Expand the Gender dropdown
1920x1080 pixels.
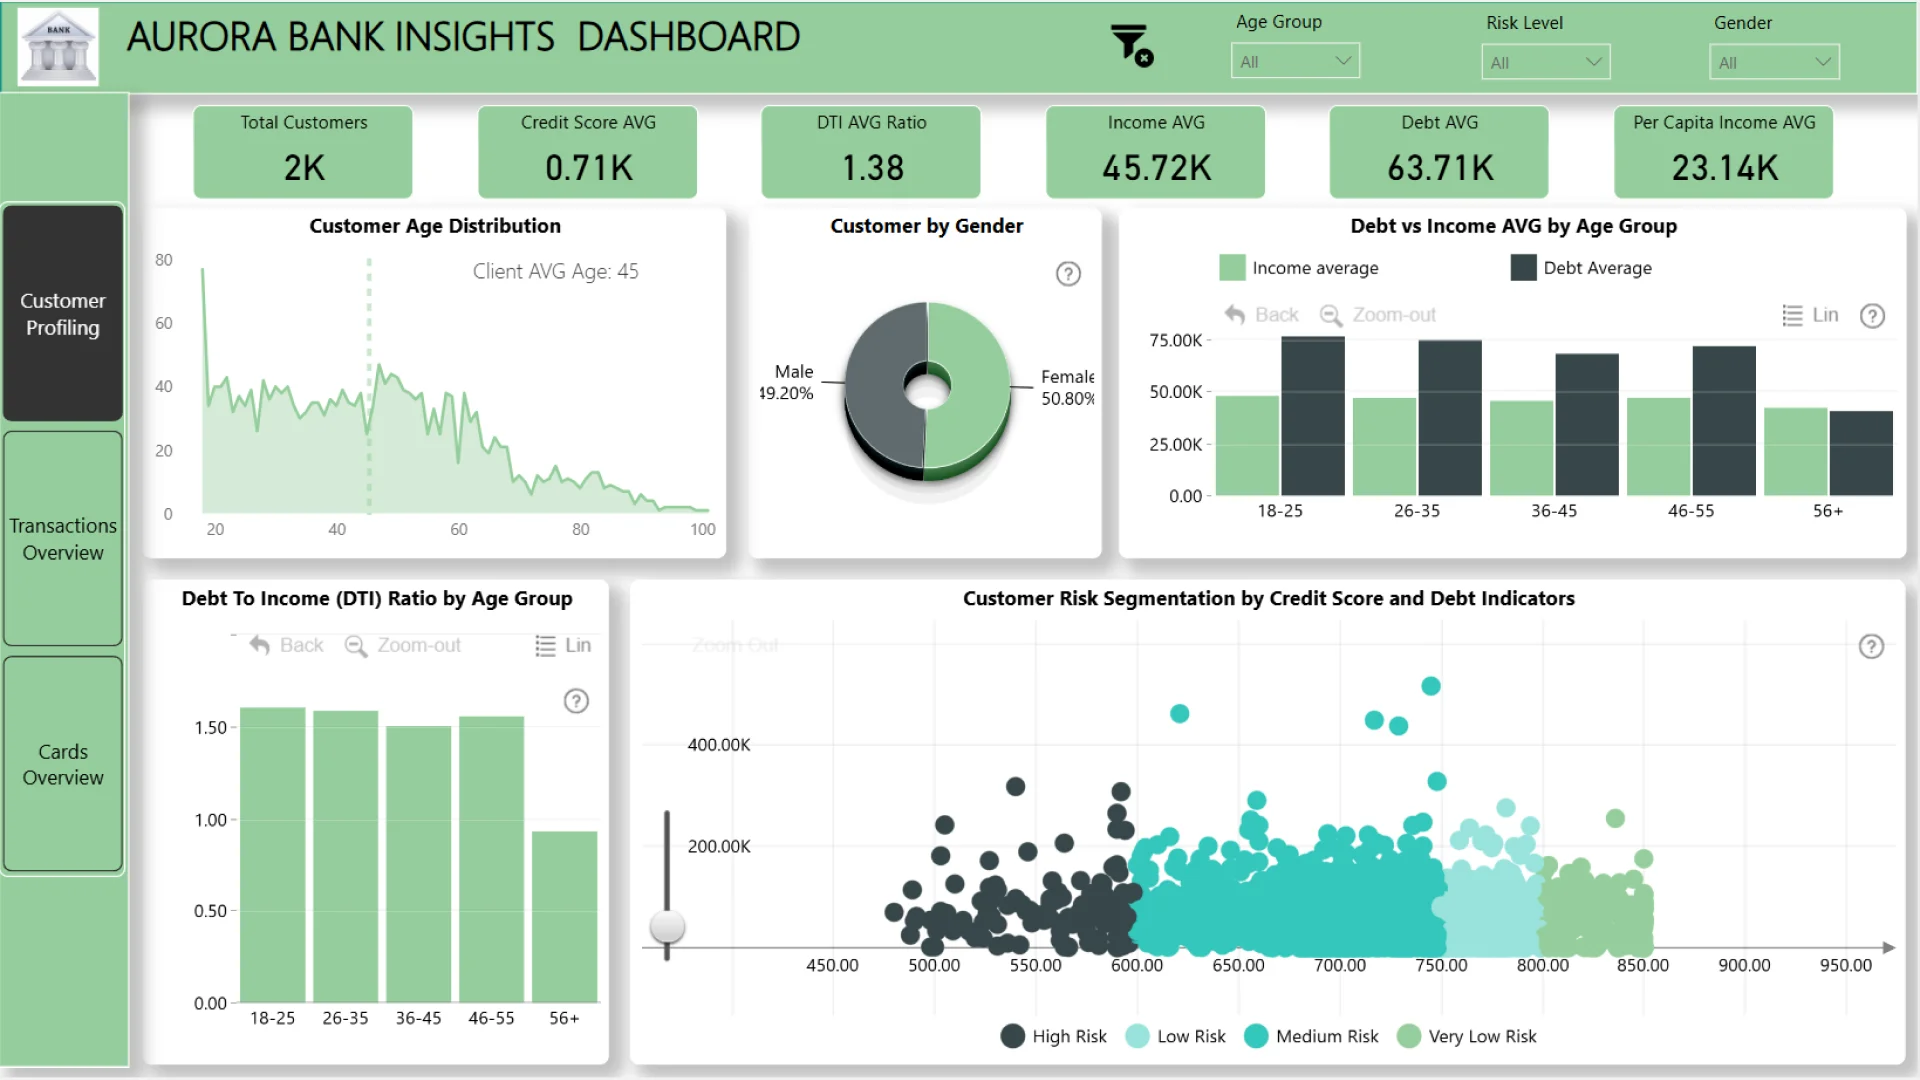coord(1774,62)
